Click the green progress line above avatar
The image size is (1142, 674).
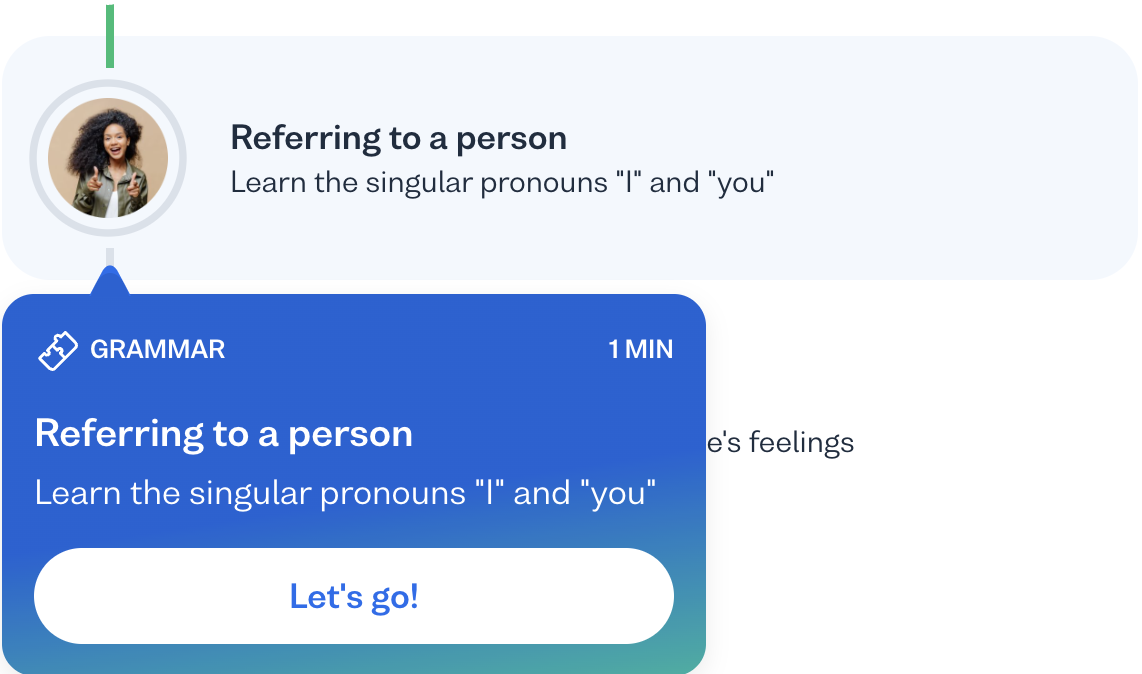click(x=110, y=36)
